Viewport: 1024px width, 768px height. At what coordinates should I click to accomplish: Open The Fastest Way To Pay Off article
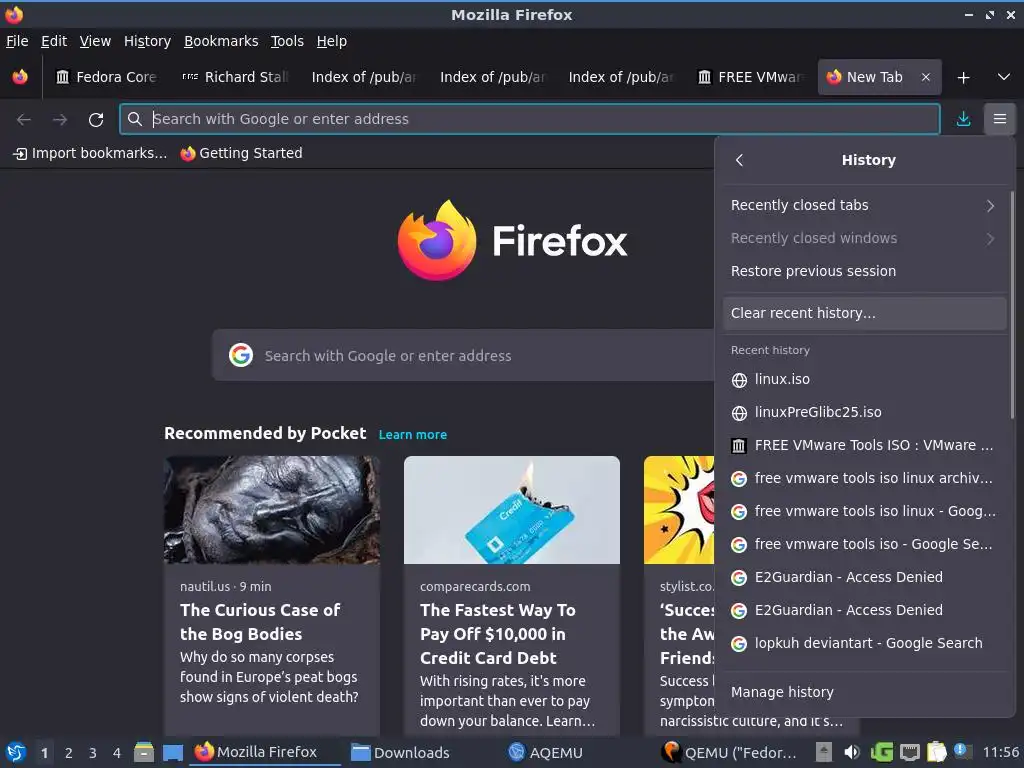coord(498,633)
